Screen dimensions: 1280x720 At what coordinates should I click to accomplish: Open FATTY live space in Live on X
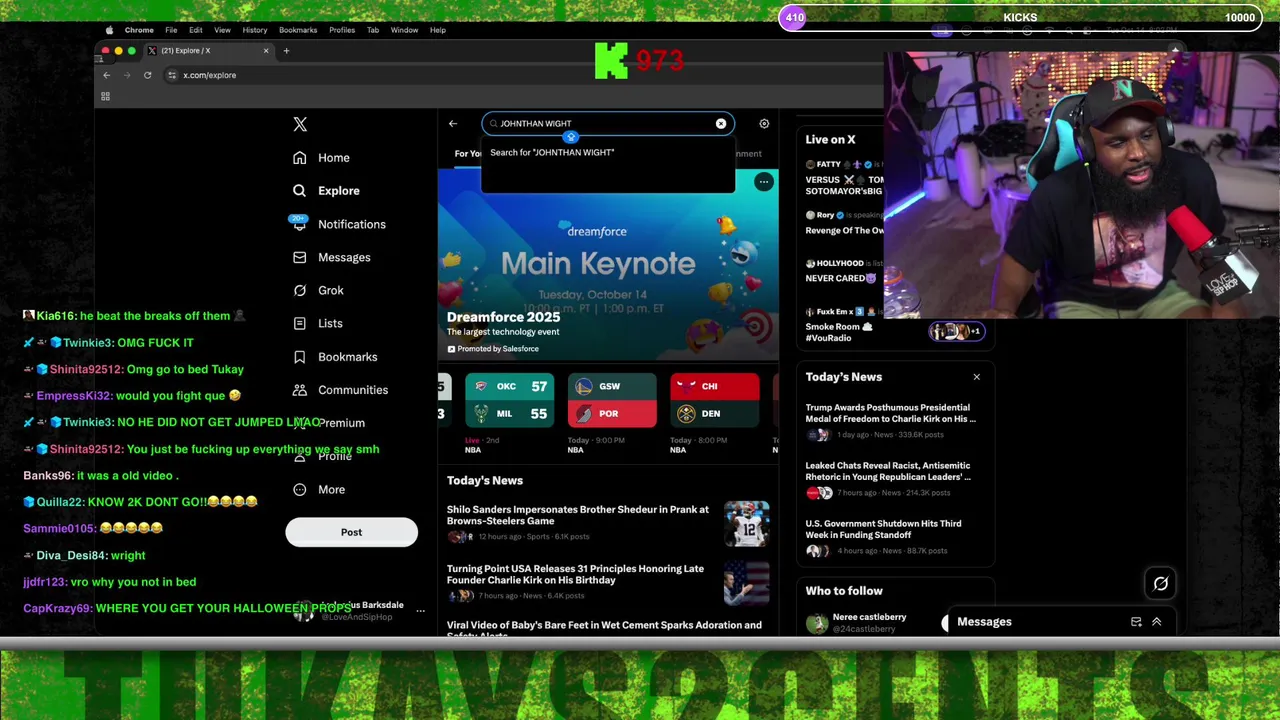pyautogui.click(x=845, y=177)
